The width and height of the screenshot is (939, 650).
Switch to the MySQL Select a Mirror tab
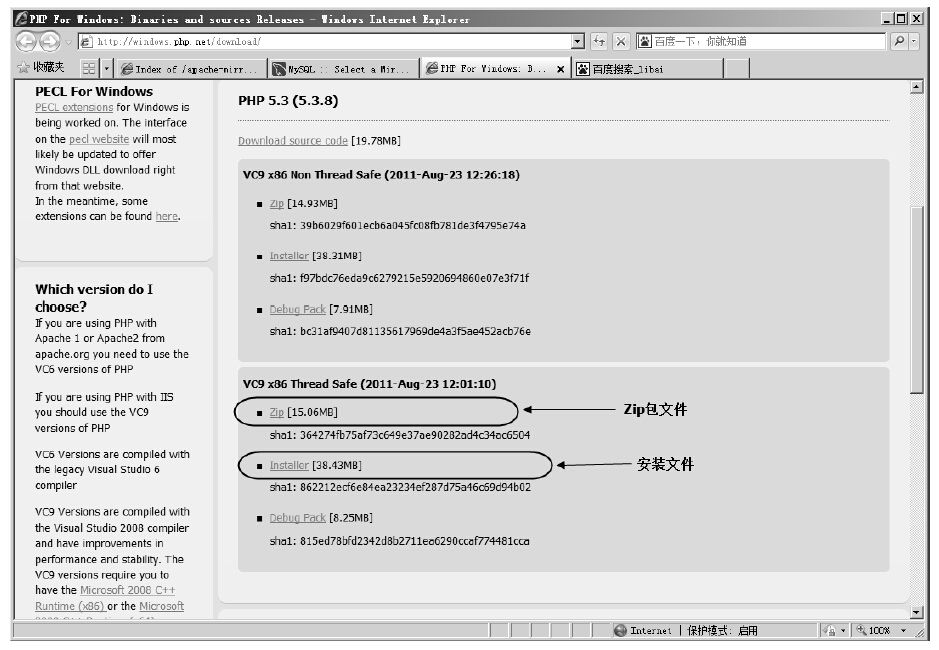343,69
